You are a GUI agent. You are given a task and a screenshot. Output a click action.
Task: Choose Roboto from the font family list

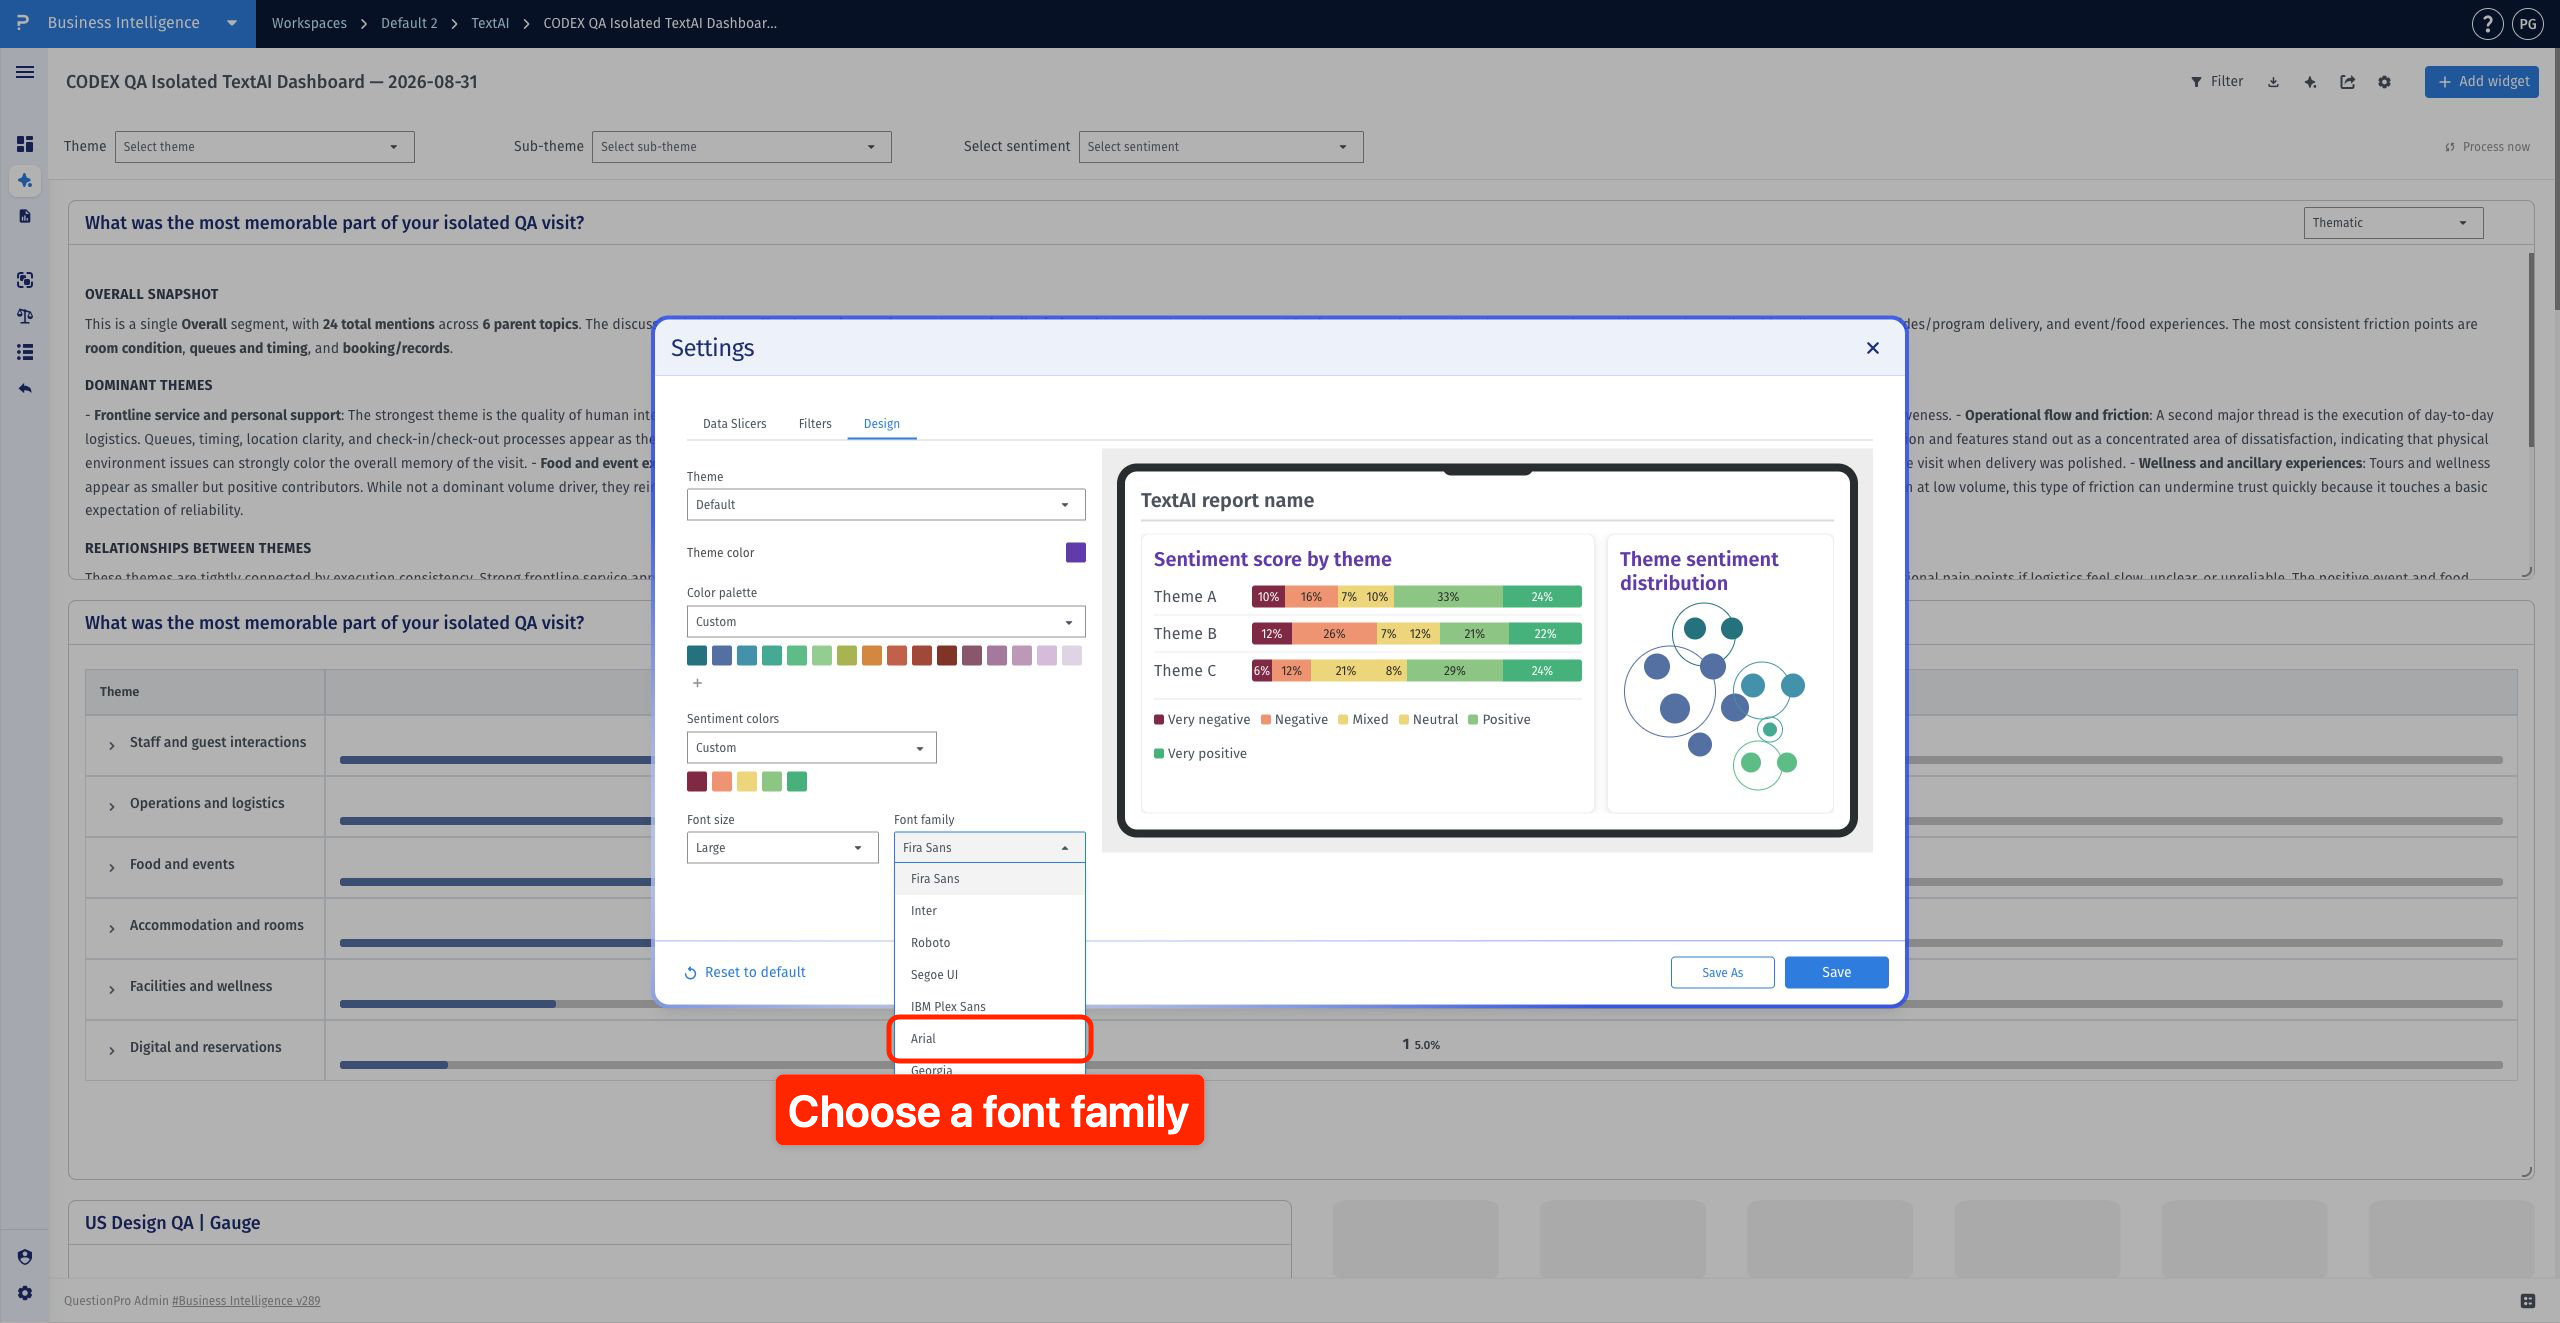point(989,943)
